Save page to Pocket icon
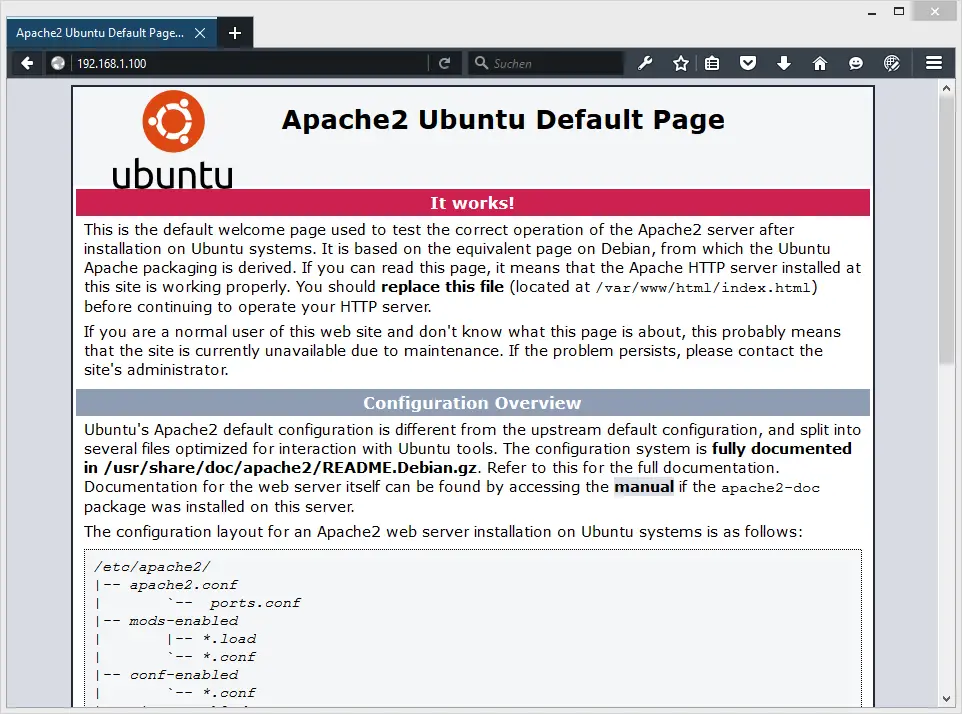This screenshot has height=714, width=962. (x=748, y=63)
